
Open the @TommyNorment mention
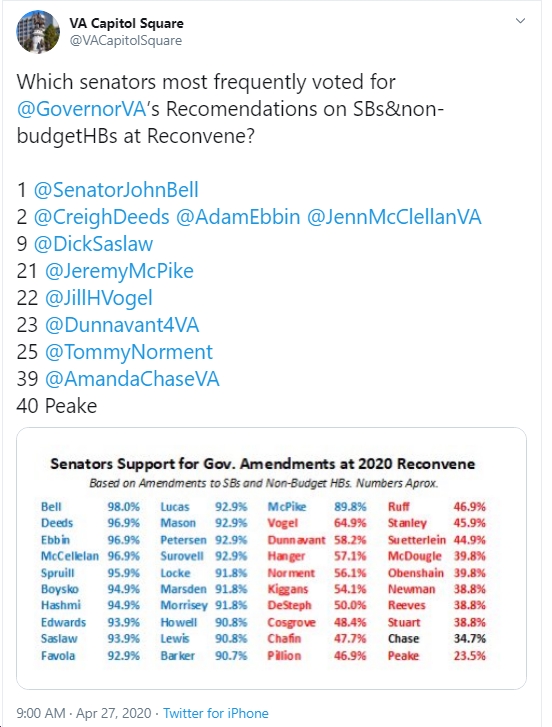(128, 351)
